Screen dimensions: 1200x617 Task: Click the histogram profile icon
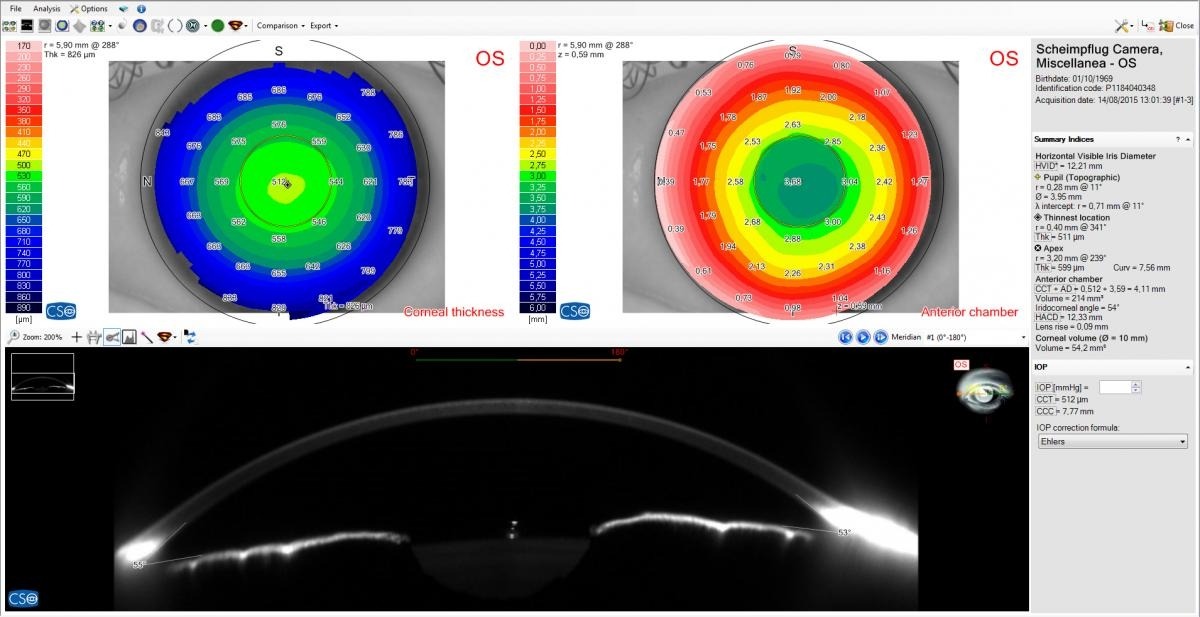point(129,338)
